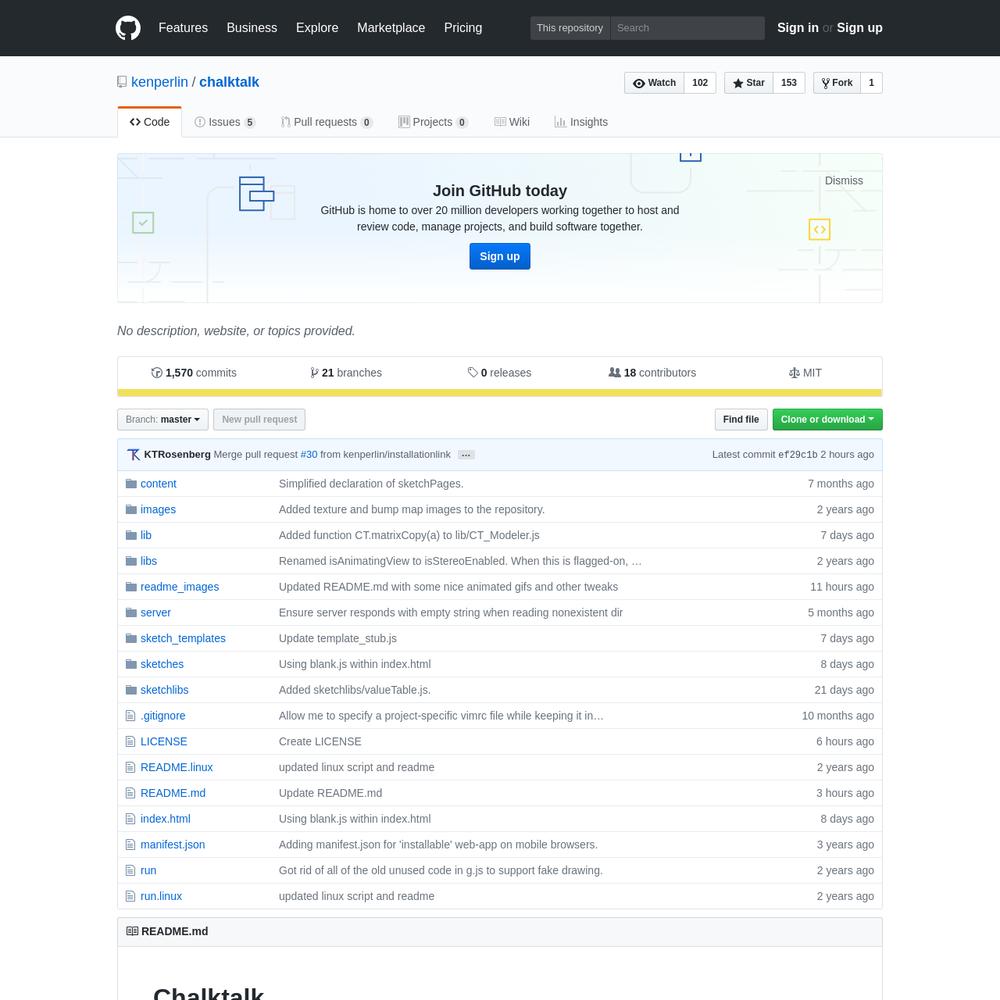Click the folder icon for sketchlibs
Image resolution: width=1000 pixels, height=1000 pixels.
(x=131, y=690)
